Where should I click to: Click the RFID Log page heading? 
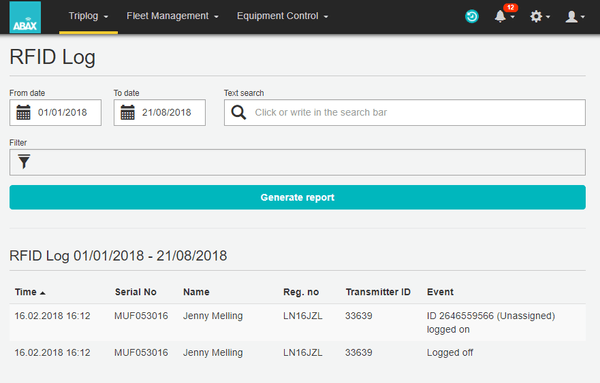52,57
